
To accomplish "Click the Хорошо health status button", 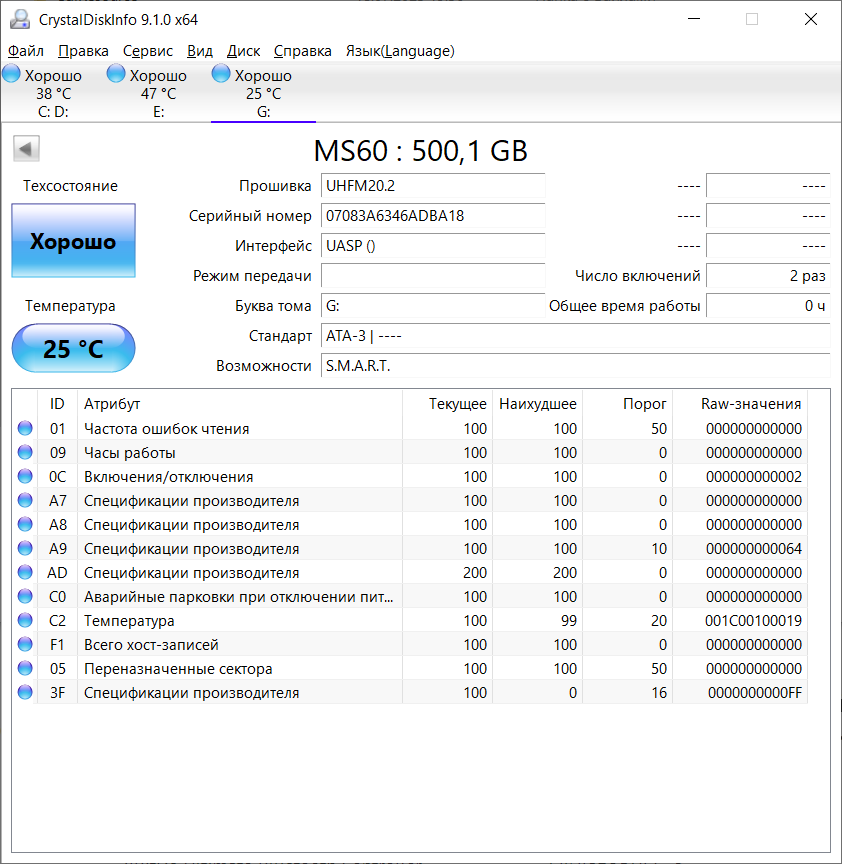I will (73, 241).
